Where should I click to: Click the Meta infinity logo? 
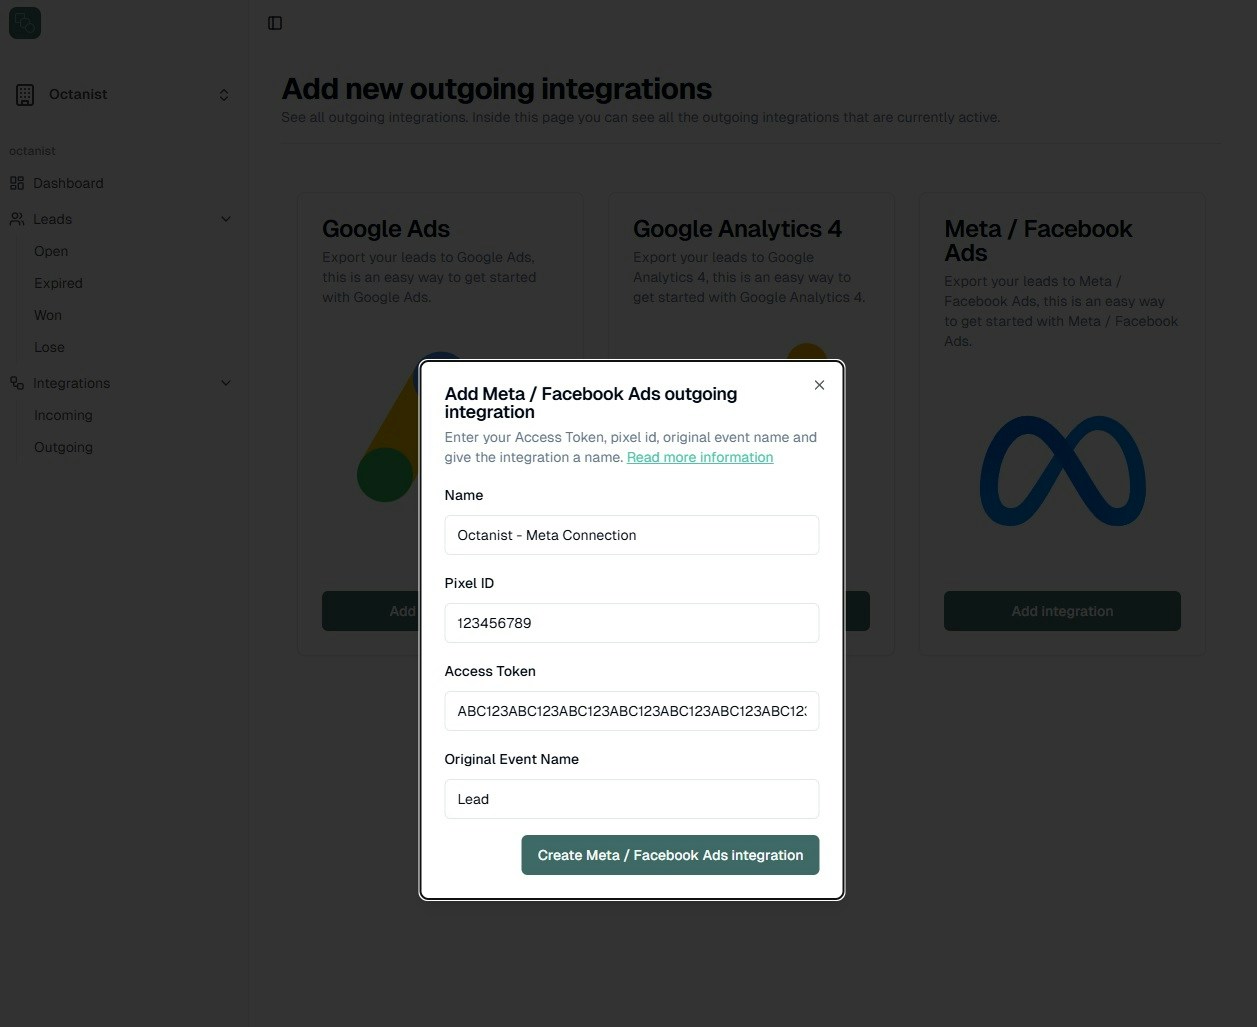click(x=1063, y=471)
